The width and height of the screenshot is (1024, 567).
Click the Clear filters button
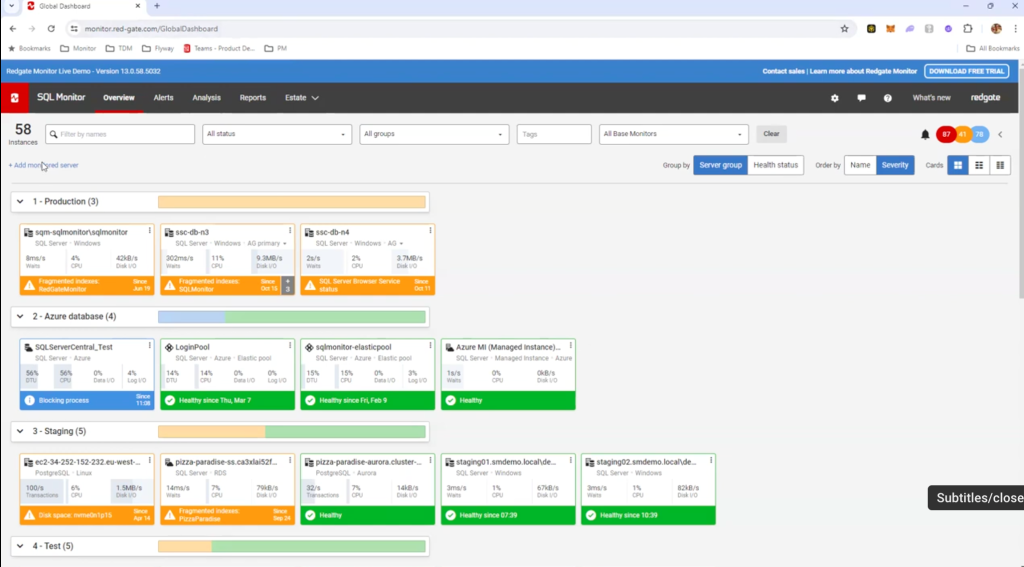(x=771, y=134)
